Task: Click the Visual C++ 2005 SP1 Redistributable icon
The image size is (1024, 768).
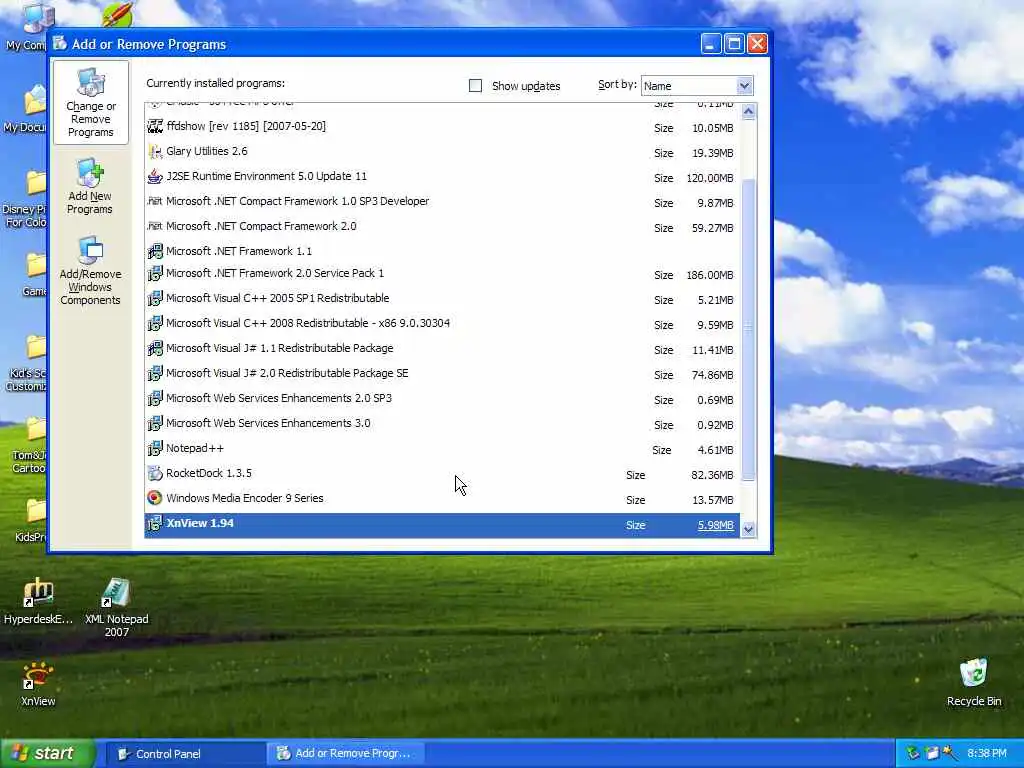Action: pyautogui.click(x=155, y=298)
